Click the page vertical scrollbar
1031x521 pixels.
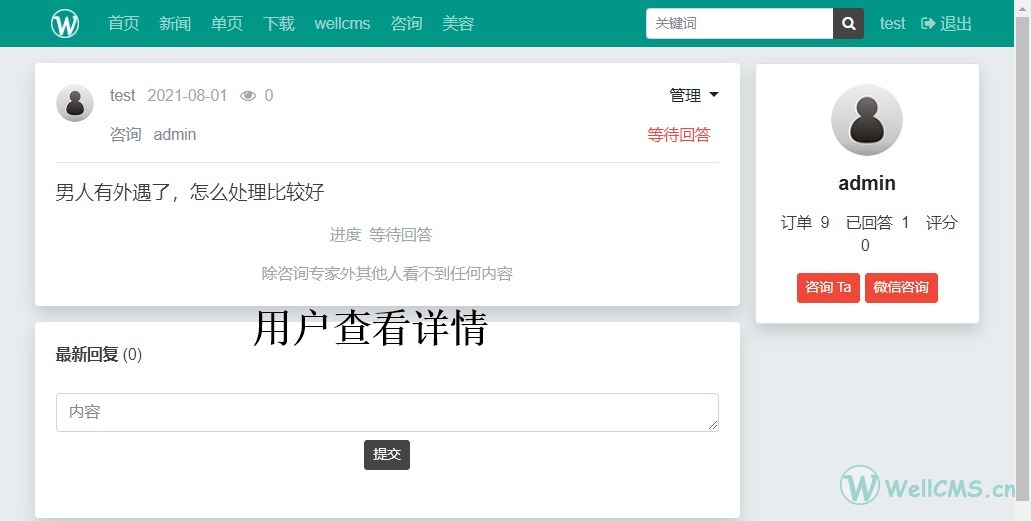coord(1022,260)
